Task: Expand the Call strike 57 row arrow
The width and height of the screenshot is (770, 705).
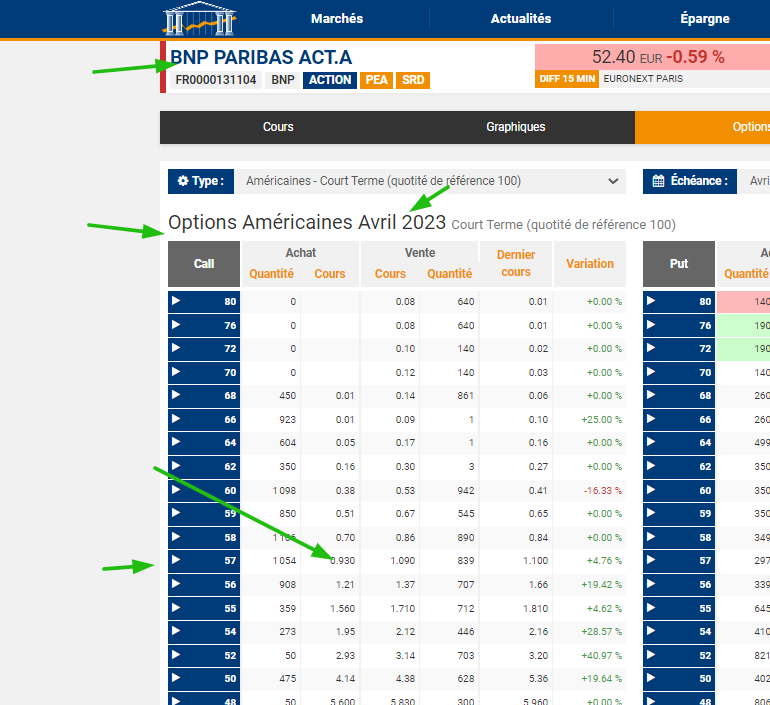Action: tap(176, 561)
